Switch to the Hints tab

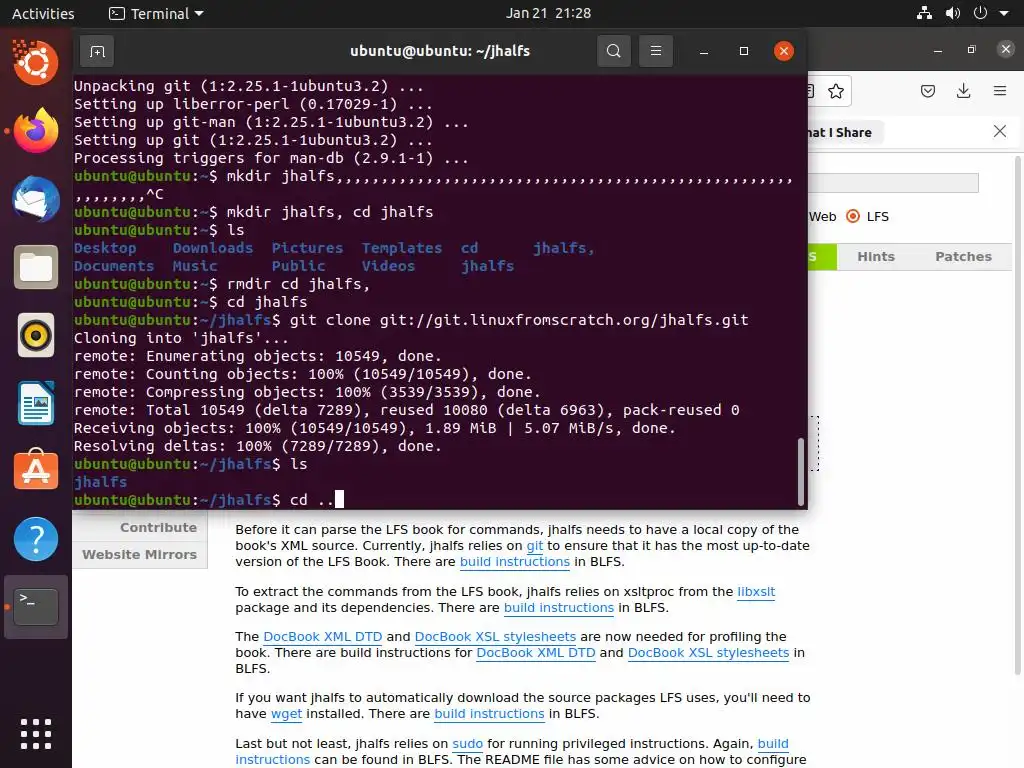click(x=876, y=257)
